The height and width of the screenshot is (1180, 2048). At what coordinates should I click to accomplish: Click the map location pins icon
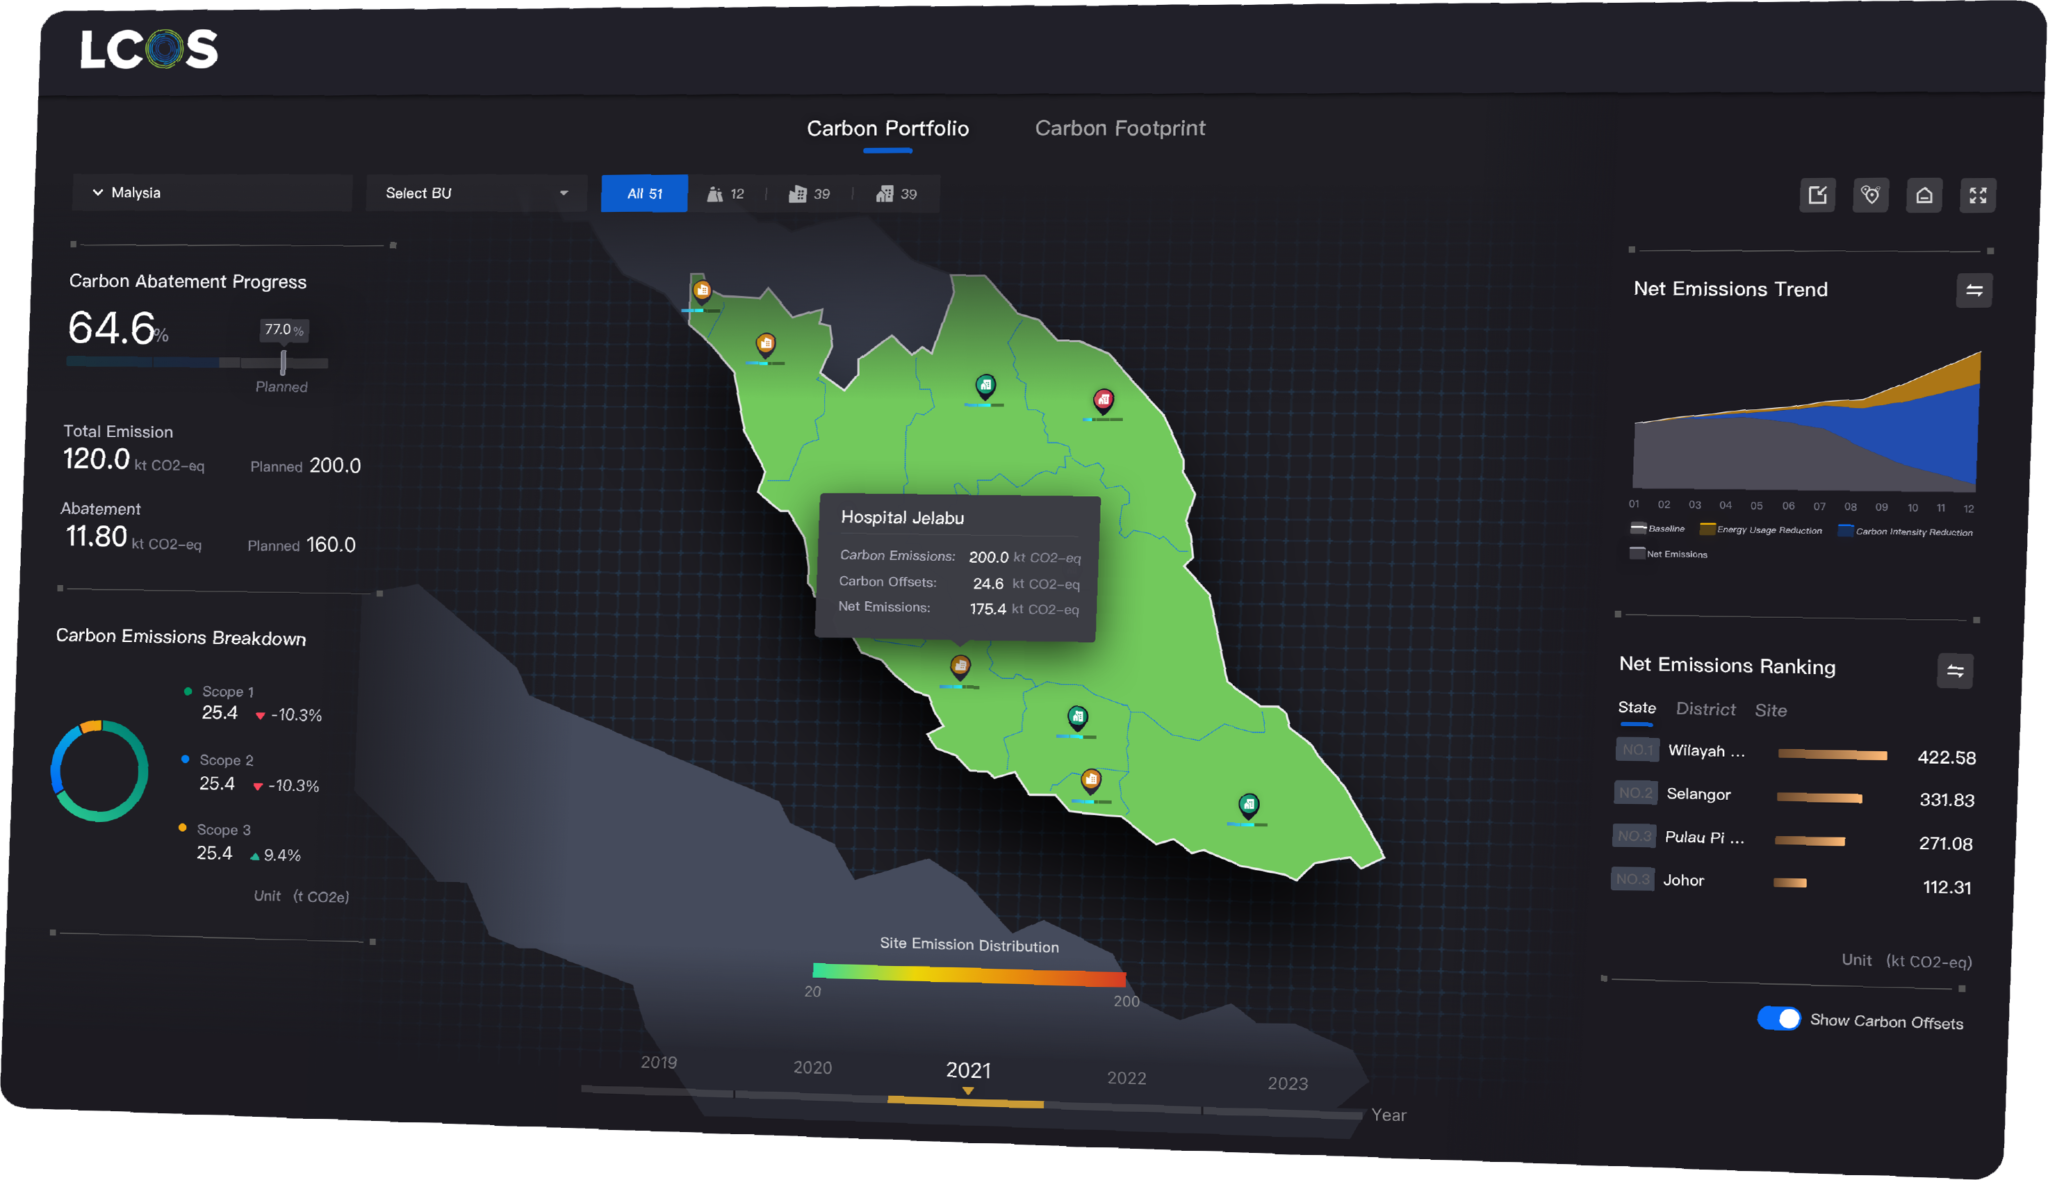pos(1870,195)
